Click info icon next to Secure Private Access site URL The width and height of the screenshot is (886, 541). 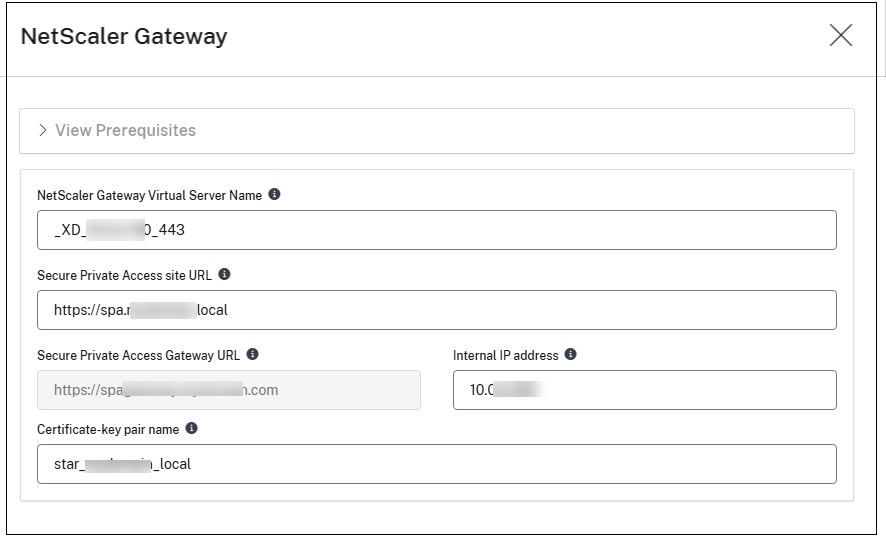(x=224, y=274)
